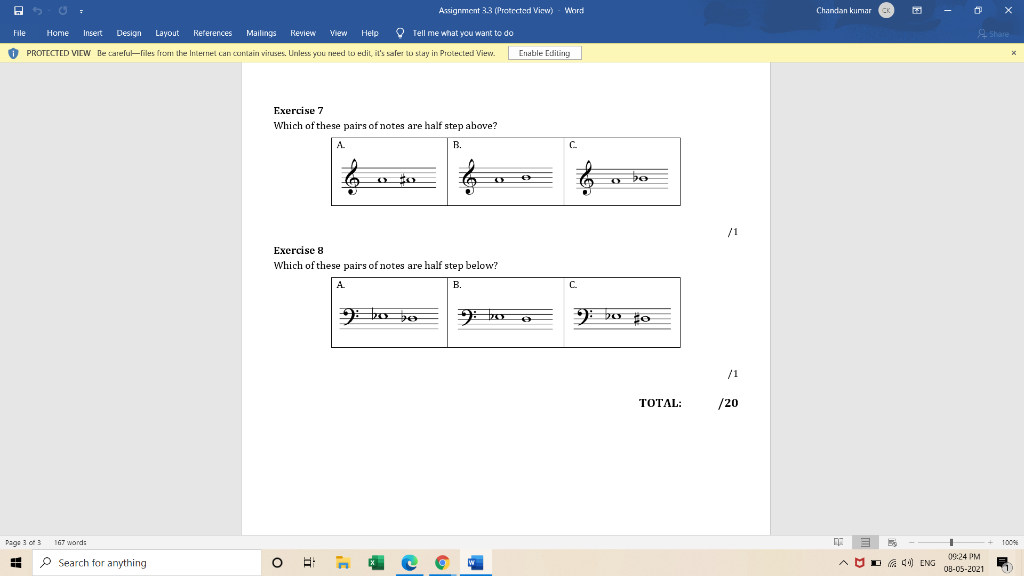Open Task View icon in taskbar

(309, 562)
